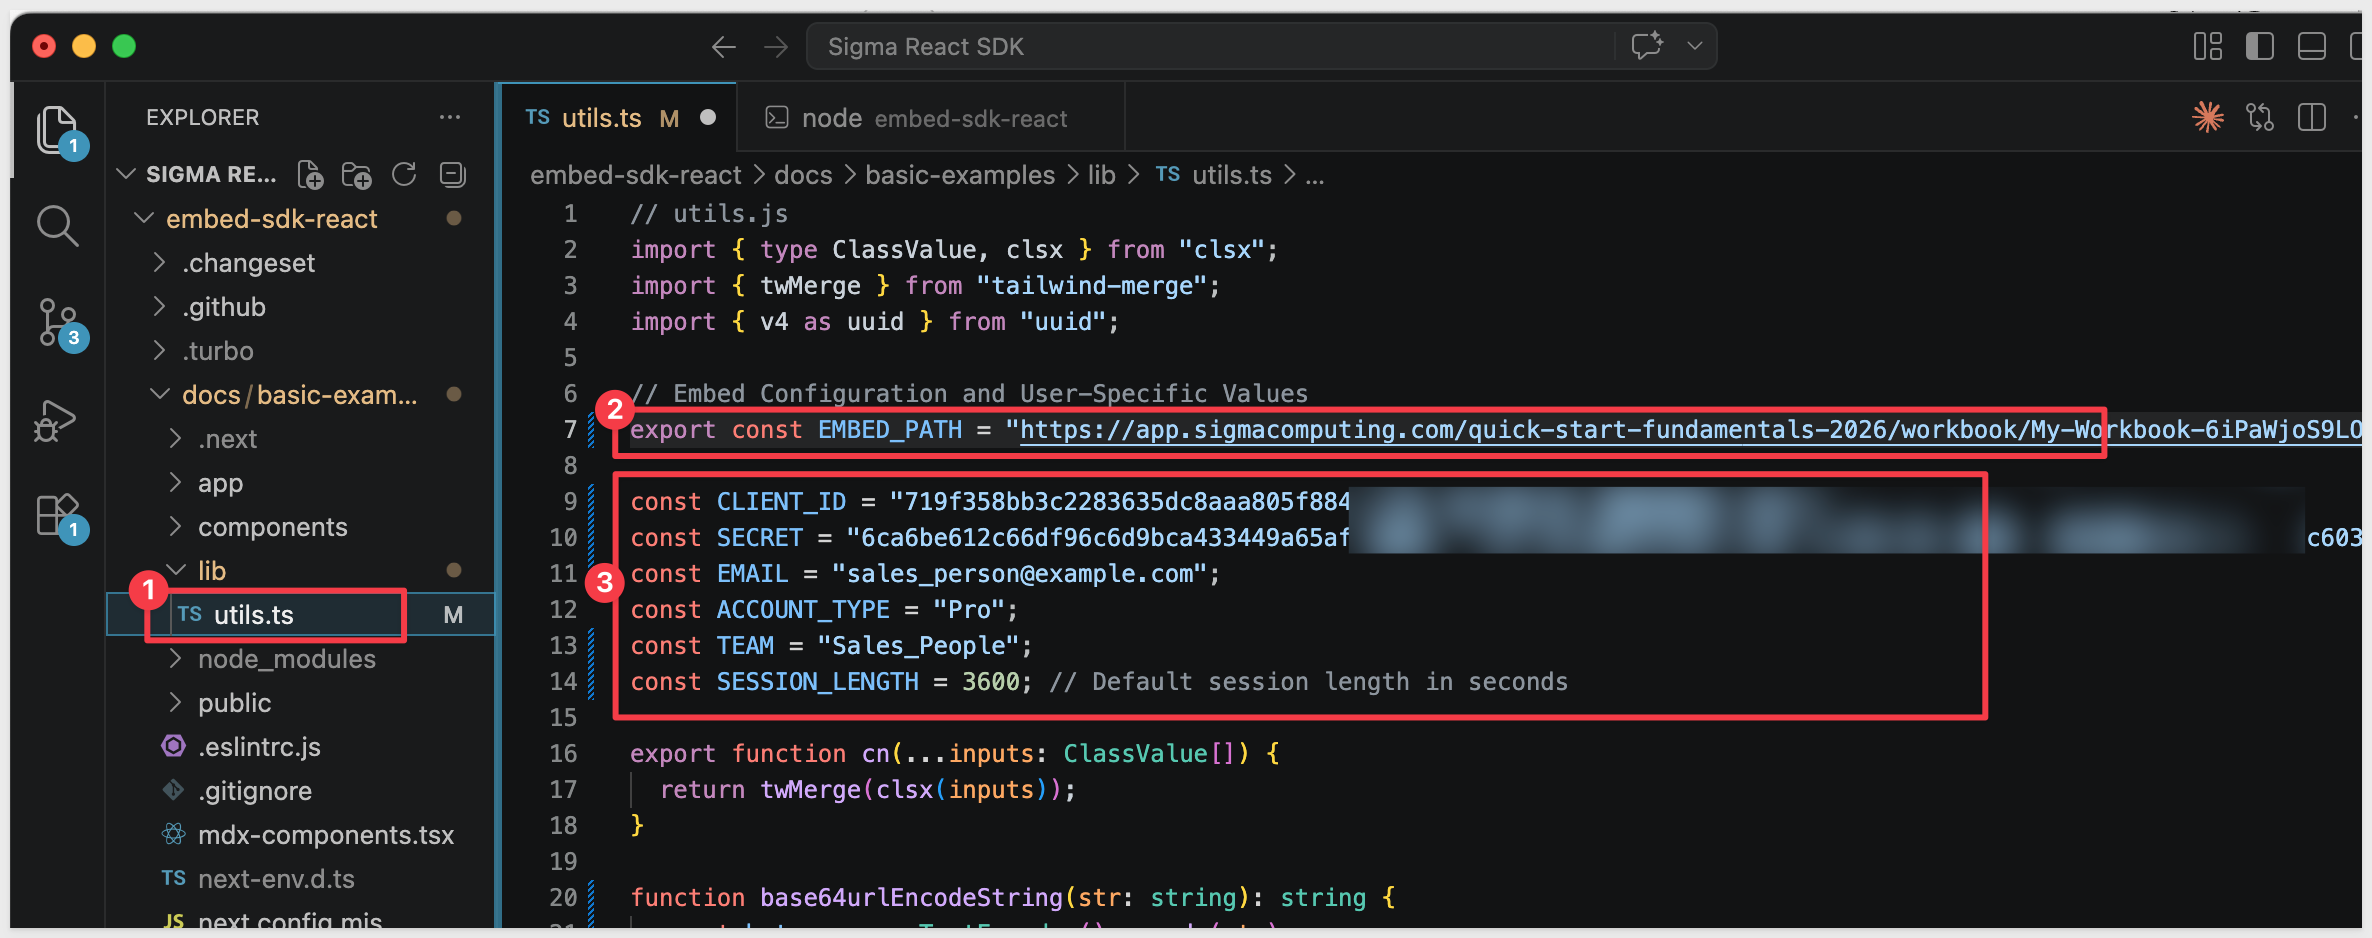Click the New File icon in Explorer
This screenshot has height=938, width=2372.
coord(310,175)
